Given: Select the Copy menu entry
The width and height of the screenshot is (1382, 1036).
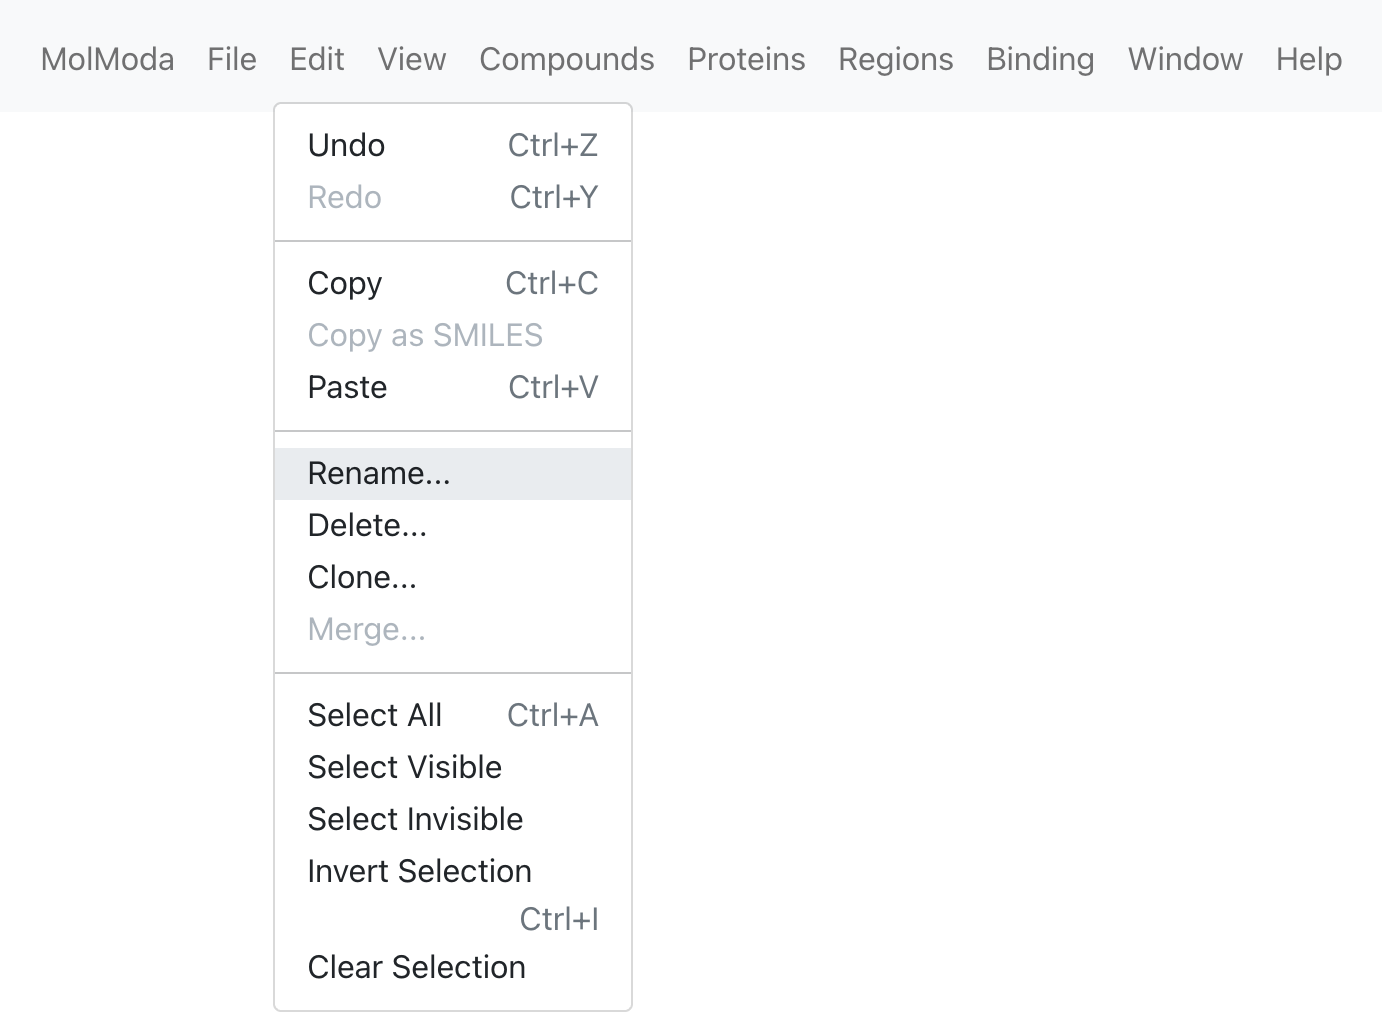Looking at the screenshot, I should pos(453,283).
